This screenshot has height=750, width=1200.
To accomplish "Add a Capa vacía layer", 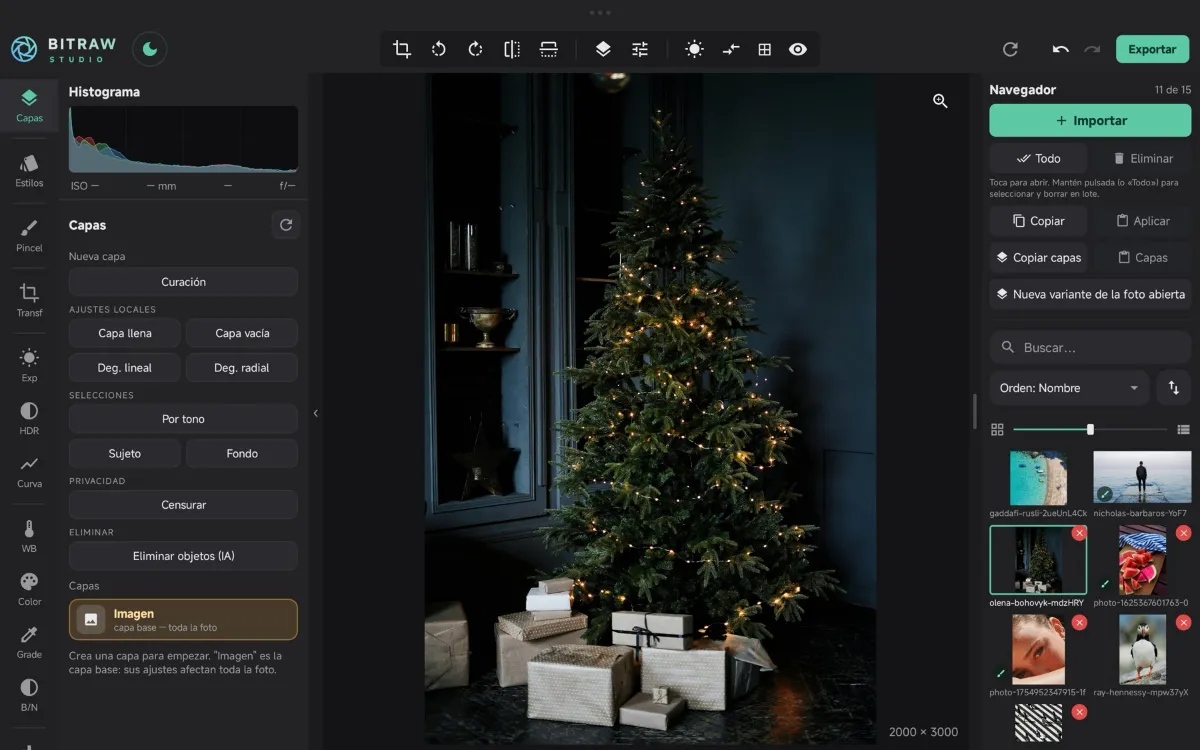I will tap(242, 333).
